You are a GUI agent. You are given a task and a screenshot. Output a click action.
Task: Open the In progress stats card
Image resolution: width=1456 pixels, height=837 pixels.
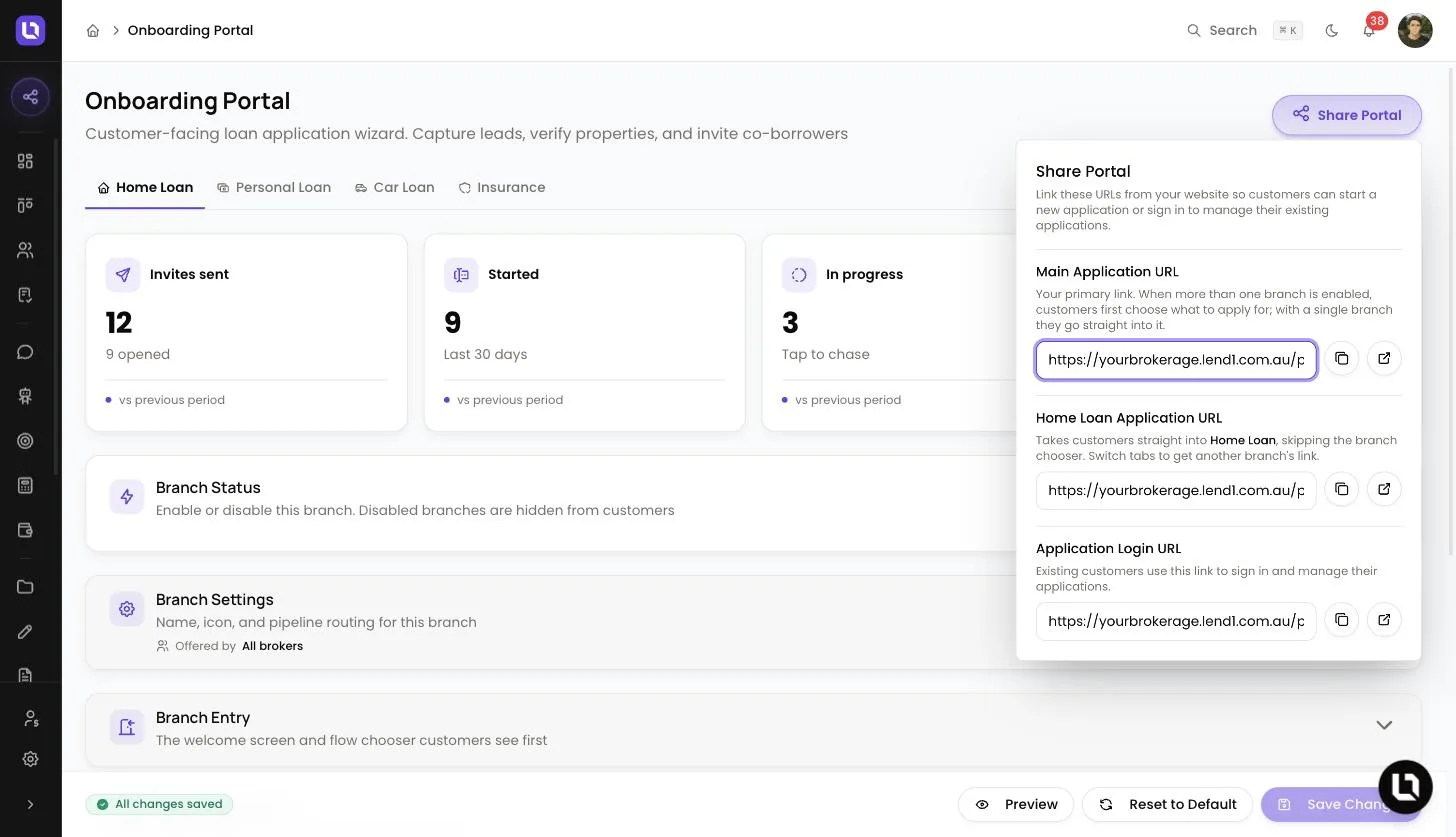pyautogui.click(x=889, y=333)
